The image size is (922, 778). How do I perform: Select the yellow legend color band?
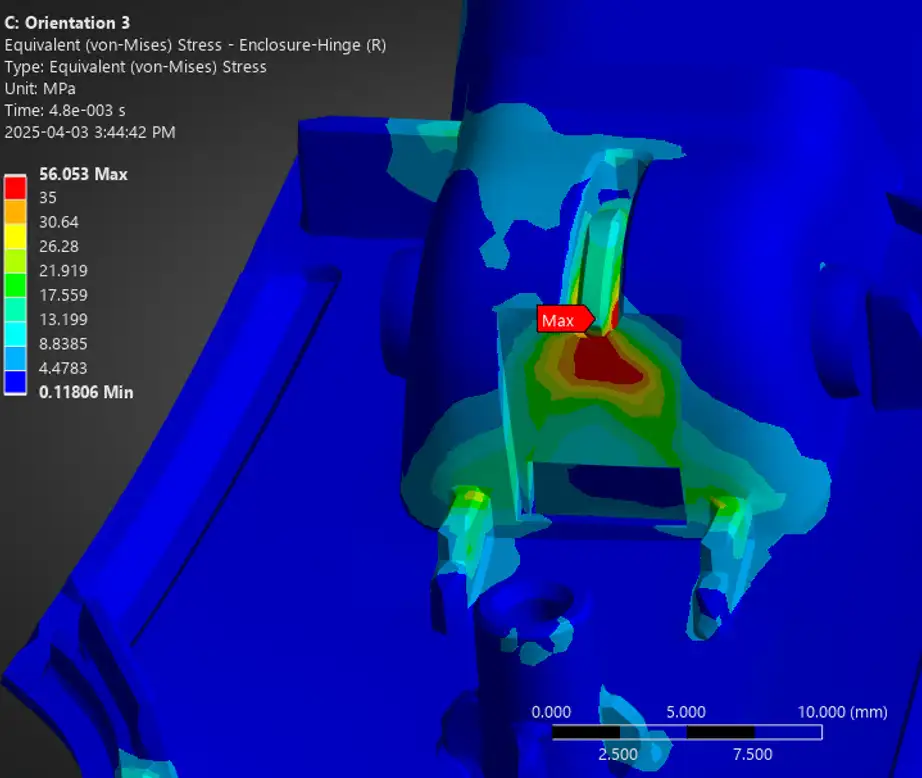click(15, 236)
